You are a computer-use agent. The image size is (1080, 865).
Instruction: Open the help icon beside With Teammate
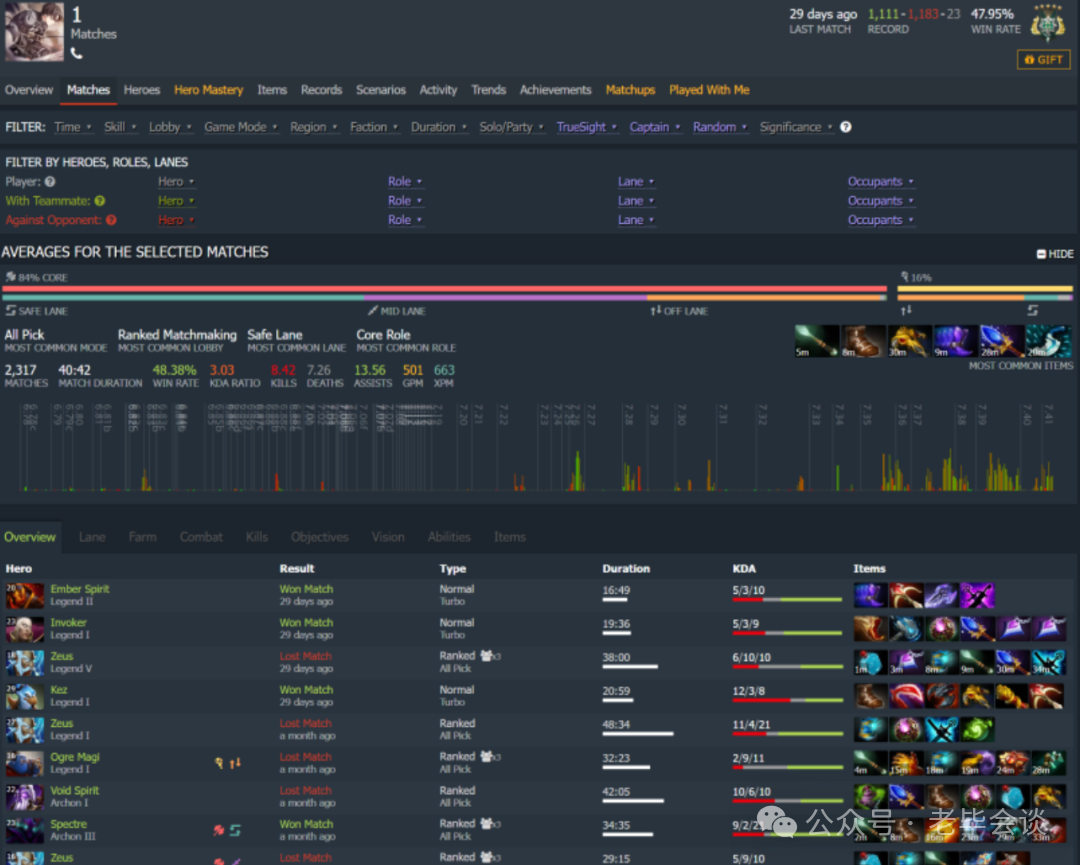(100, 201)
